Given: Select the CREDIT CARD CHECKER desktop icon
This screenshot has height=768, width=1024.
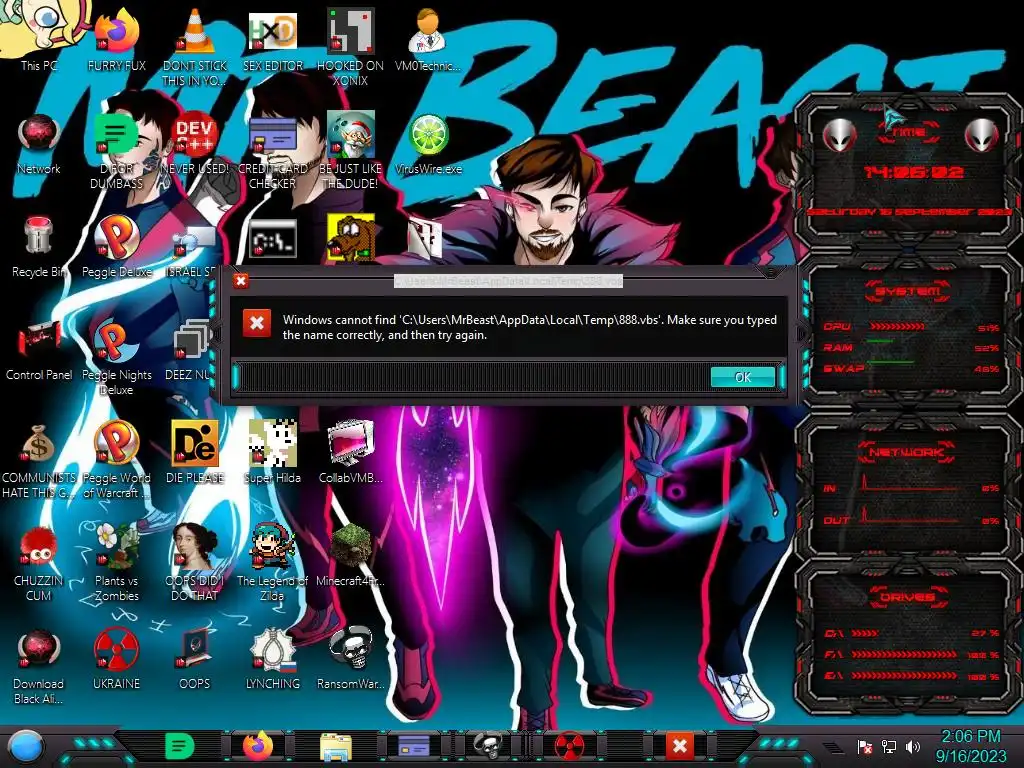Looking at the screenshot, I should [x=273, y=152].
